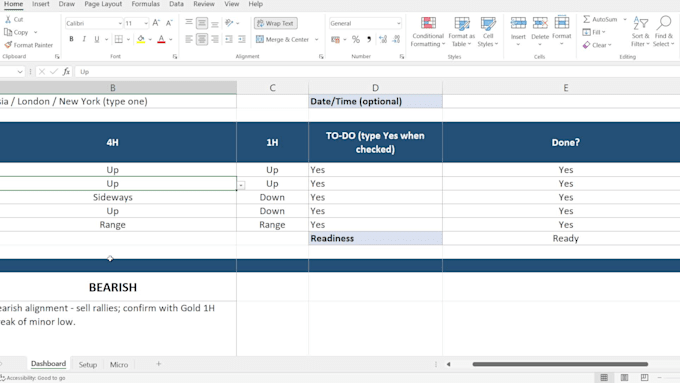The image size is (680, 383).
Task: Click the Decrease Indent icon
Action: point(229,39)
